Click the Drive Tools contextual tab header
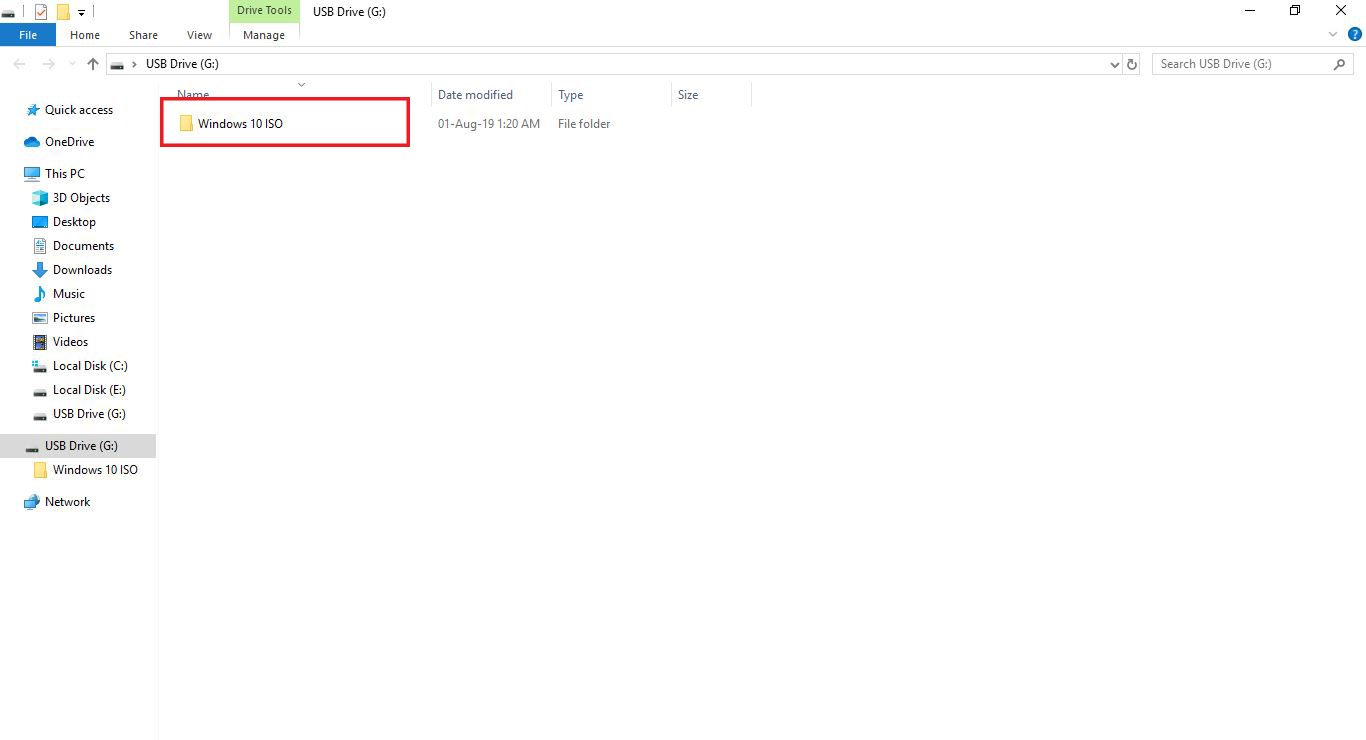Viewport: 1366px width, 740px height. (264, 11)
